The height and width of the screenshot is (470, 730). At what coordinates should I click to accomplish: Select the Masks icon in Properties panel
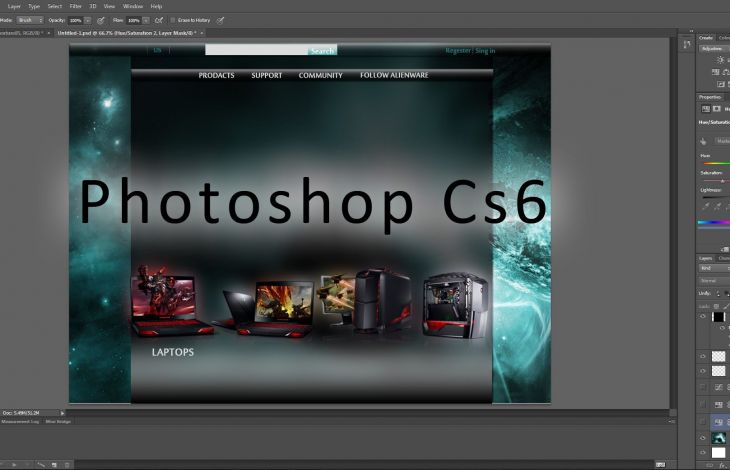pyautogui.click(x=717, y=109)
